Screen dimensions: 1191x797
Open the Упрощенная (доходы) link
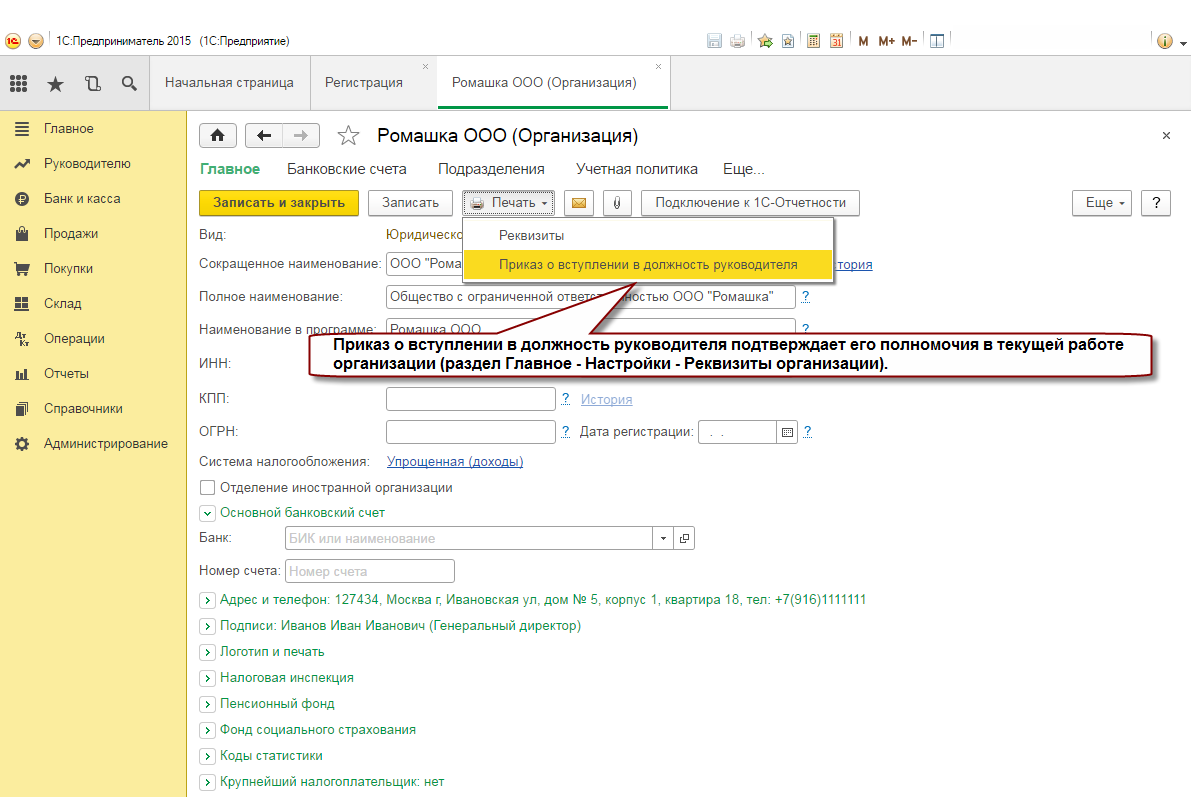[455, 461]
